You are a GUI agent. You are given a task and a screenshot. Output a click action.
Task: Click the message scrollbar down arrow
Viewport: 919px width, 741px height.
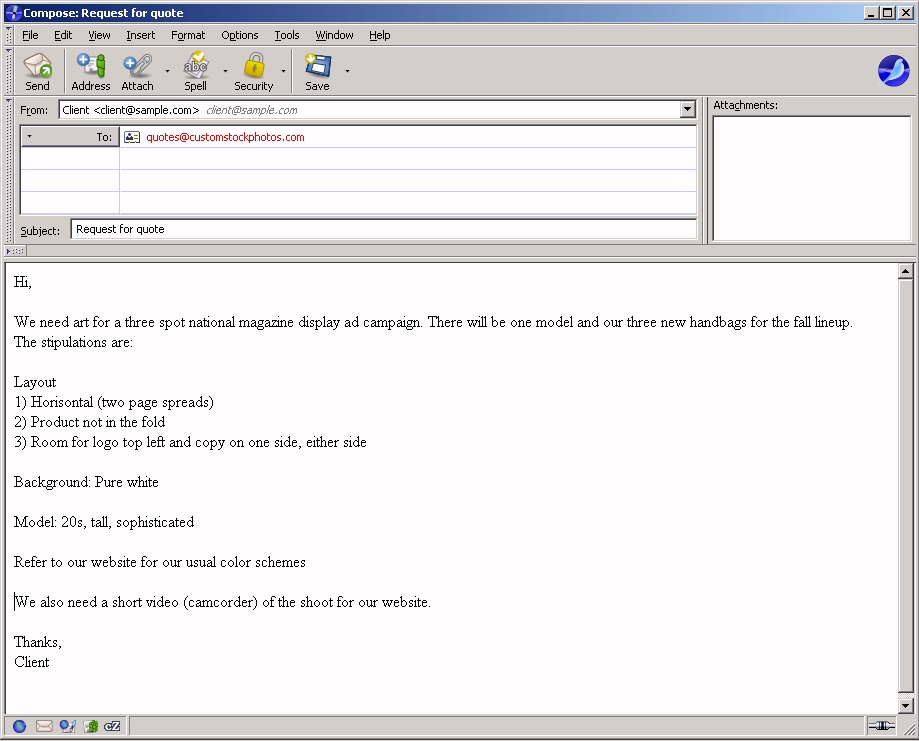coord(905,706)
